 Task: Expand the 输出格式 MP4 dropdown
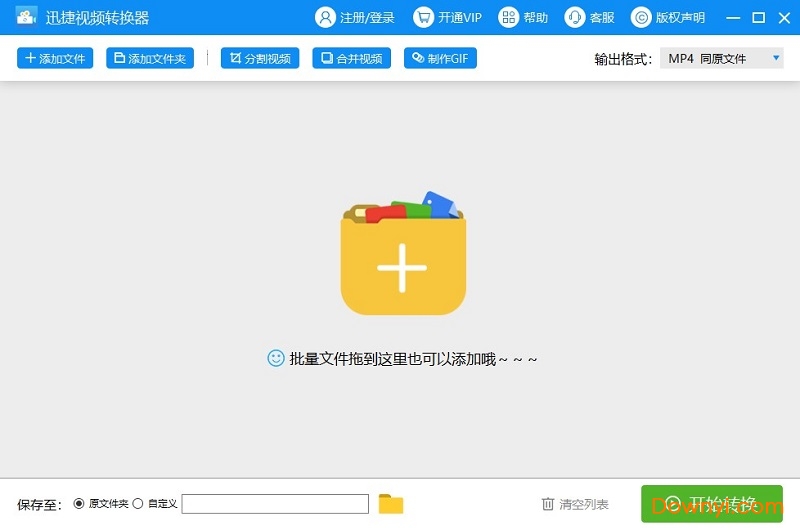[721, 59]
